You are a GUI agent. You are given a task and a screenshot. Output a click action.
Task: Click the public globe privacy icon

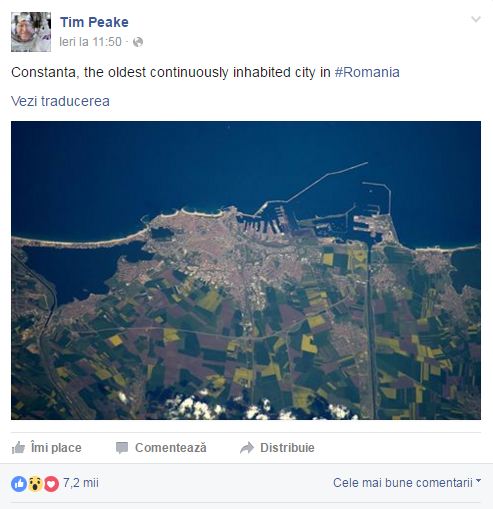coord(138,42)
